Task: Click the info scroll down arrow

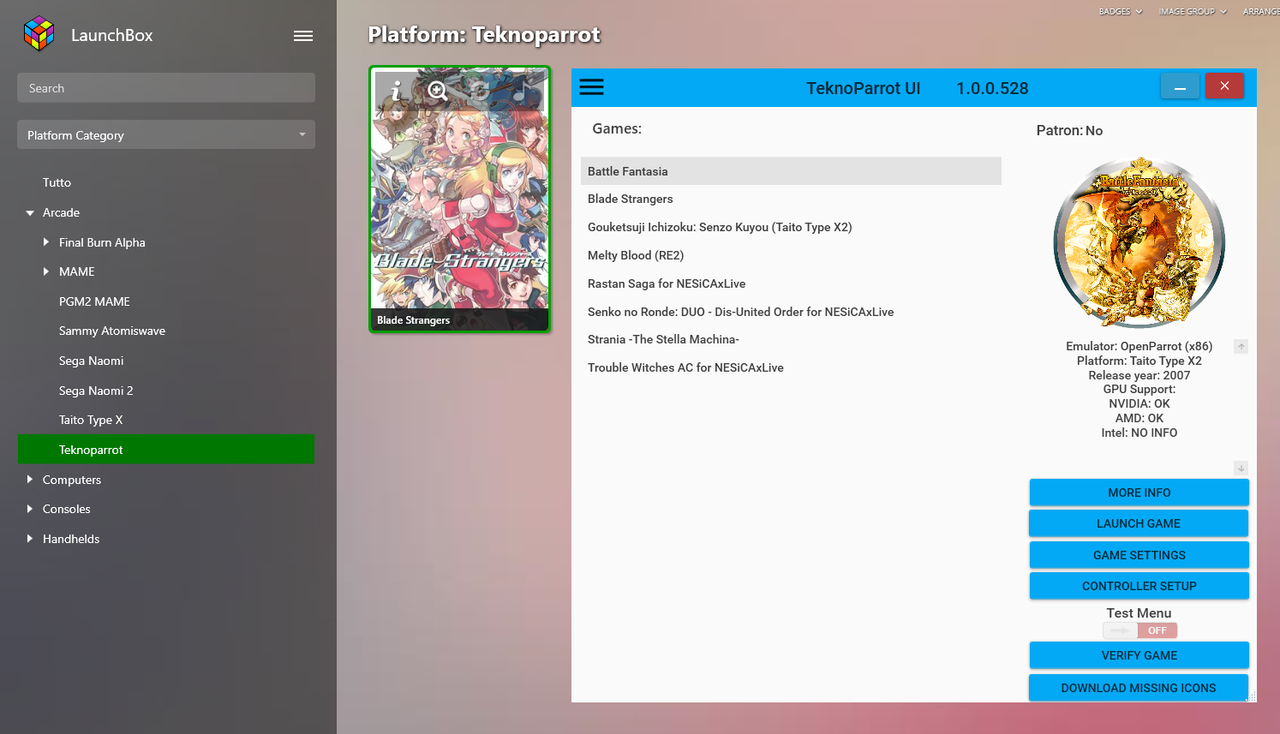Action: 1241,468
